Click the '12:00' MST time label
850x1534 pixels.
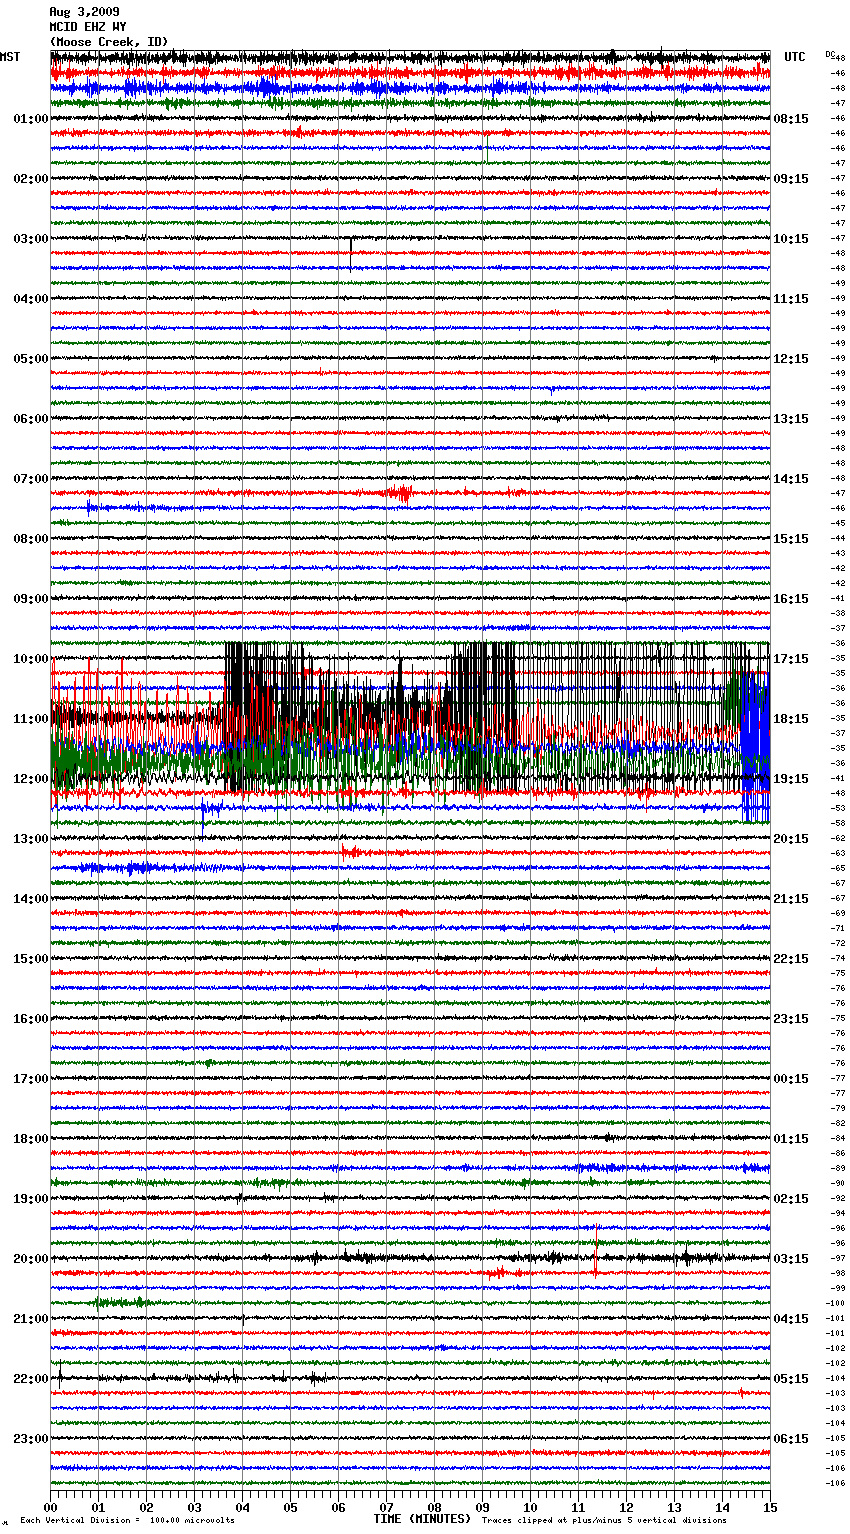(31, 779)
